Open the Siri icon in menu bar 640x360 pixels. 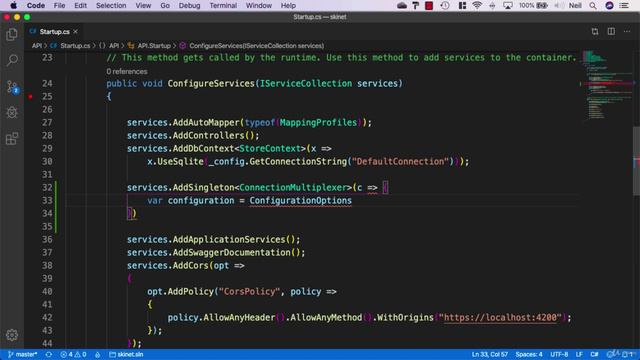click(x=609, y=5)
